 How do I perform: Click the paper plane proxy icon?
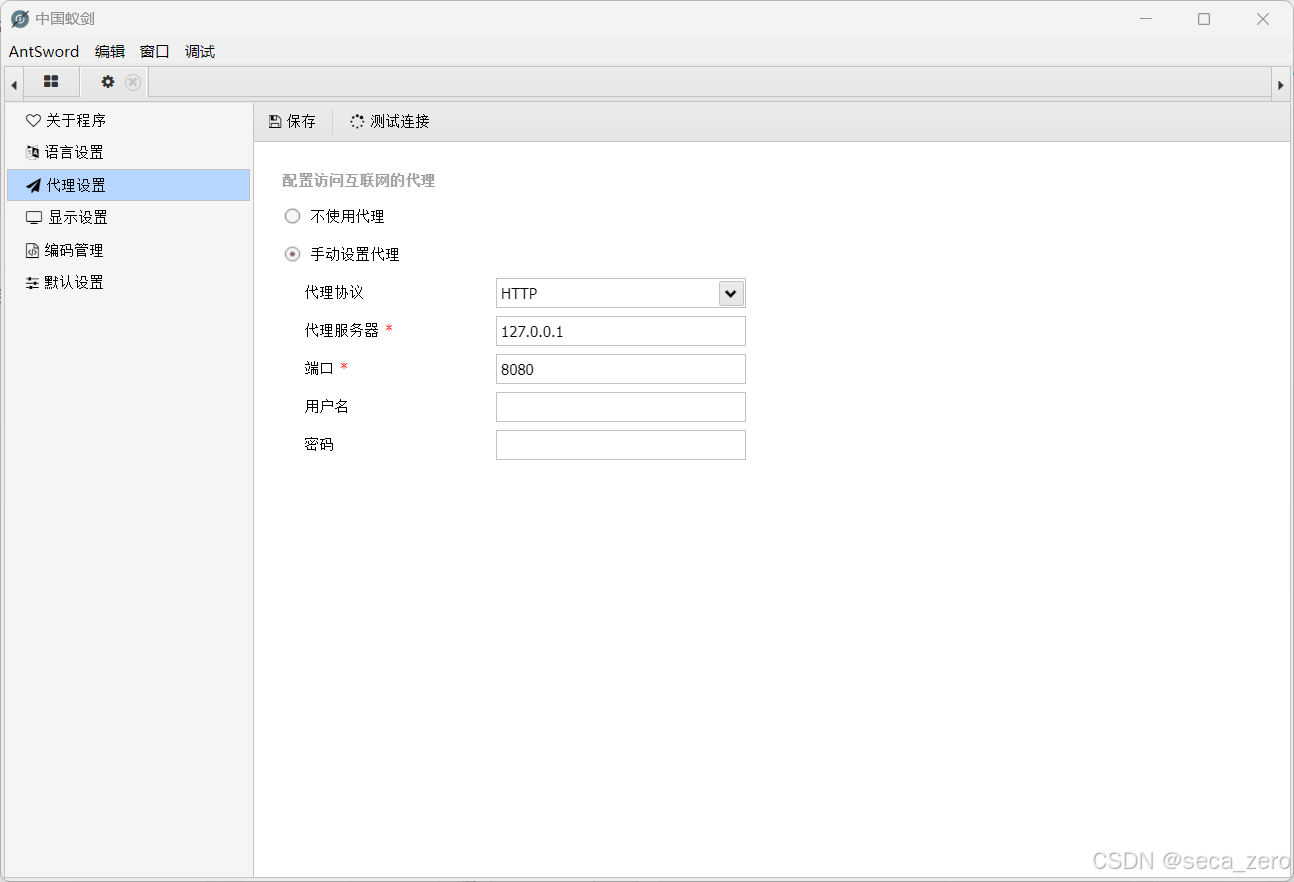33,186
